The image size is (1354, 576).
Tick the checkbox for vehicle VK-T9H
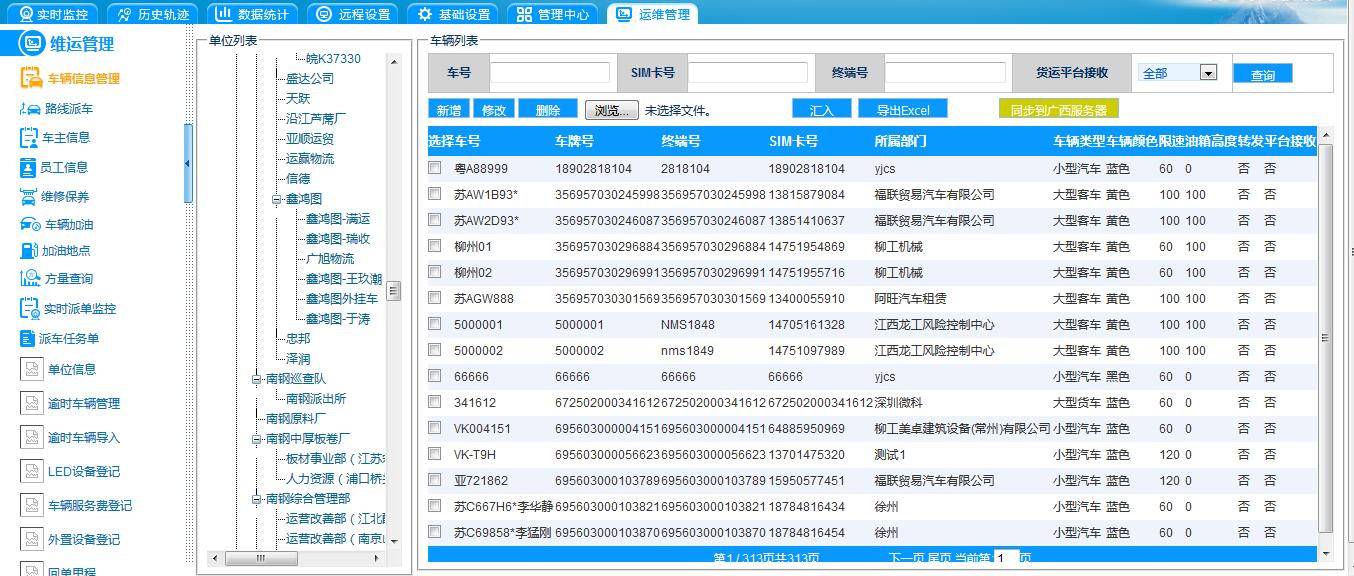[x=435, y=454]
